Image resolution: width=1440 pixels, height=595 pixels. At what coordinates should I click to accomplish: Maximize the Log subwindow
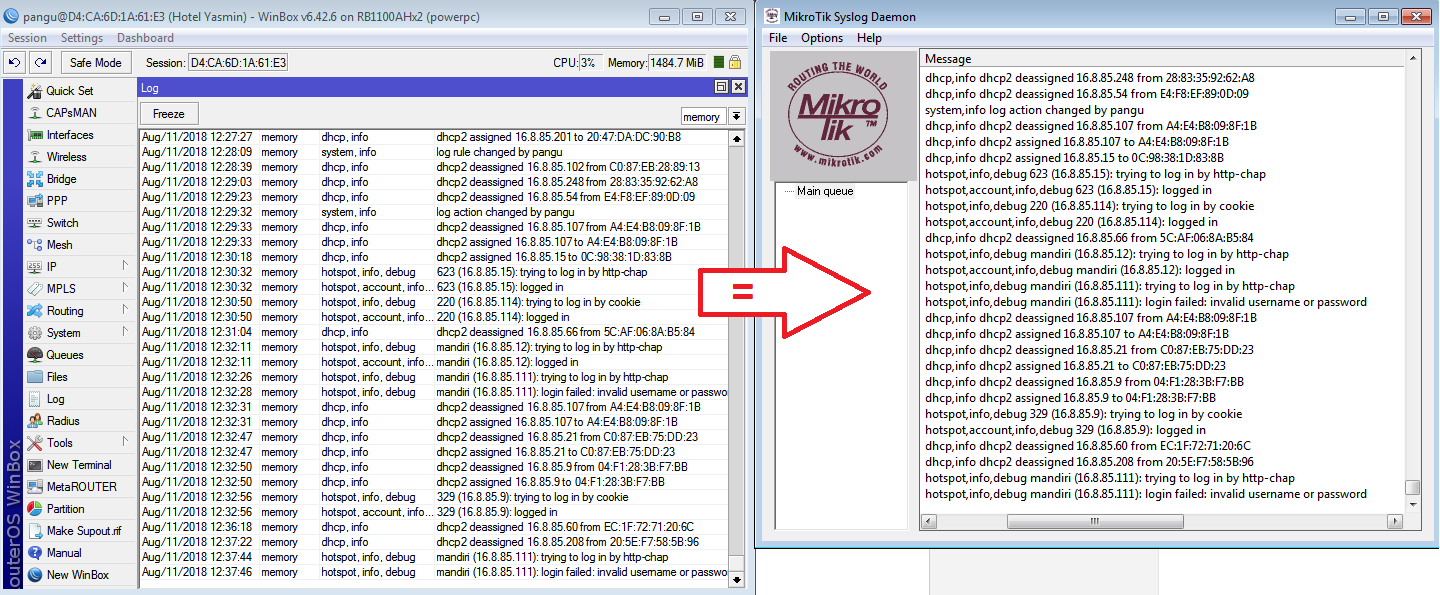[721, 88]
